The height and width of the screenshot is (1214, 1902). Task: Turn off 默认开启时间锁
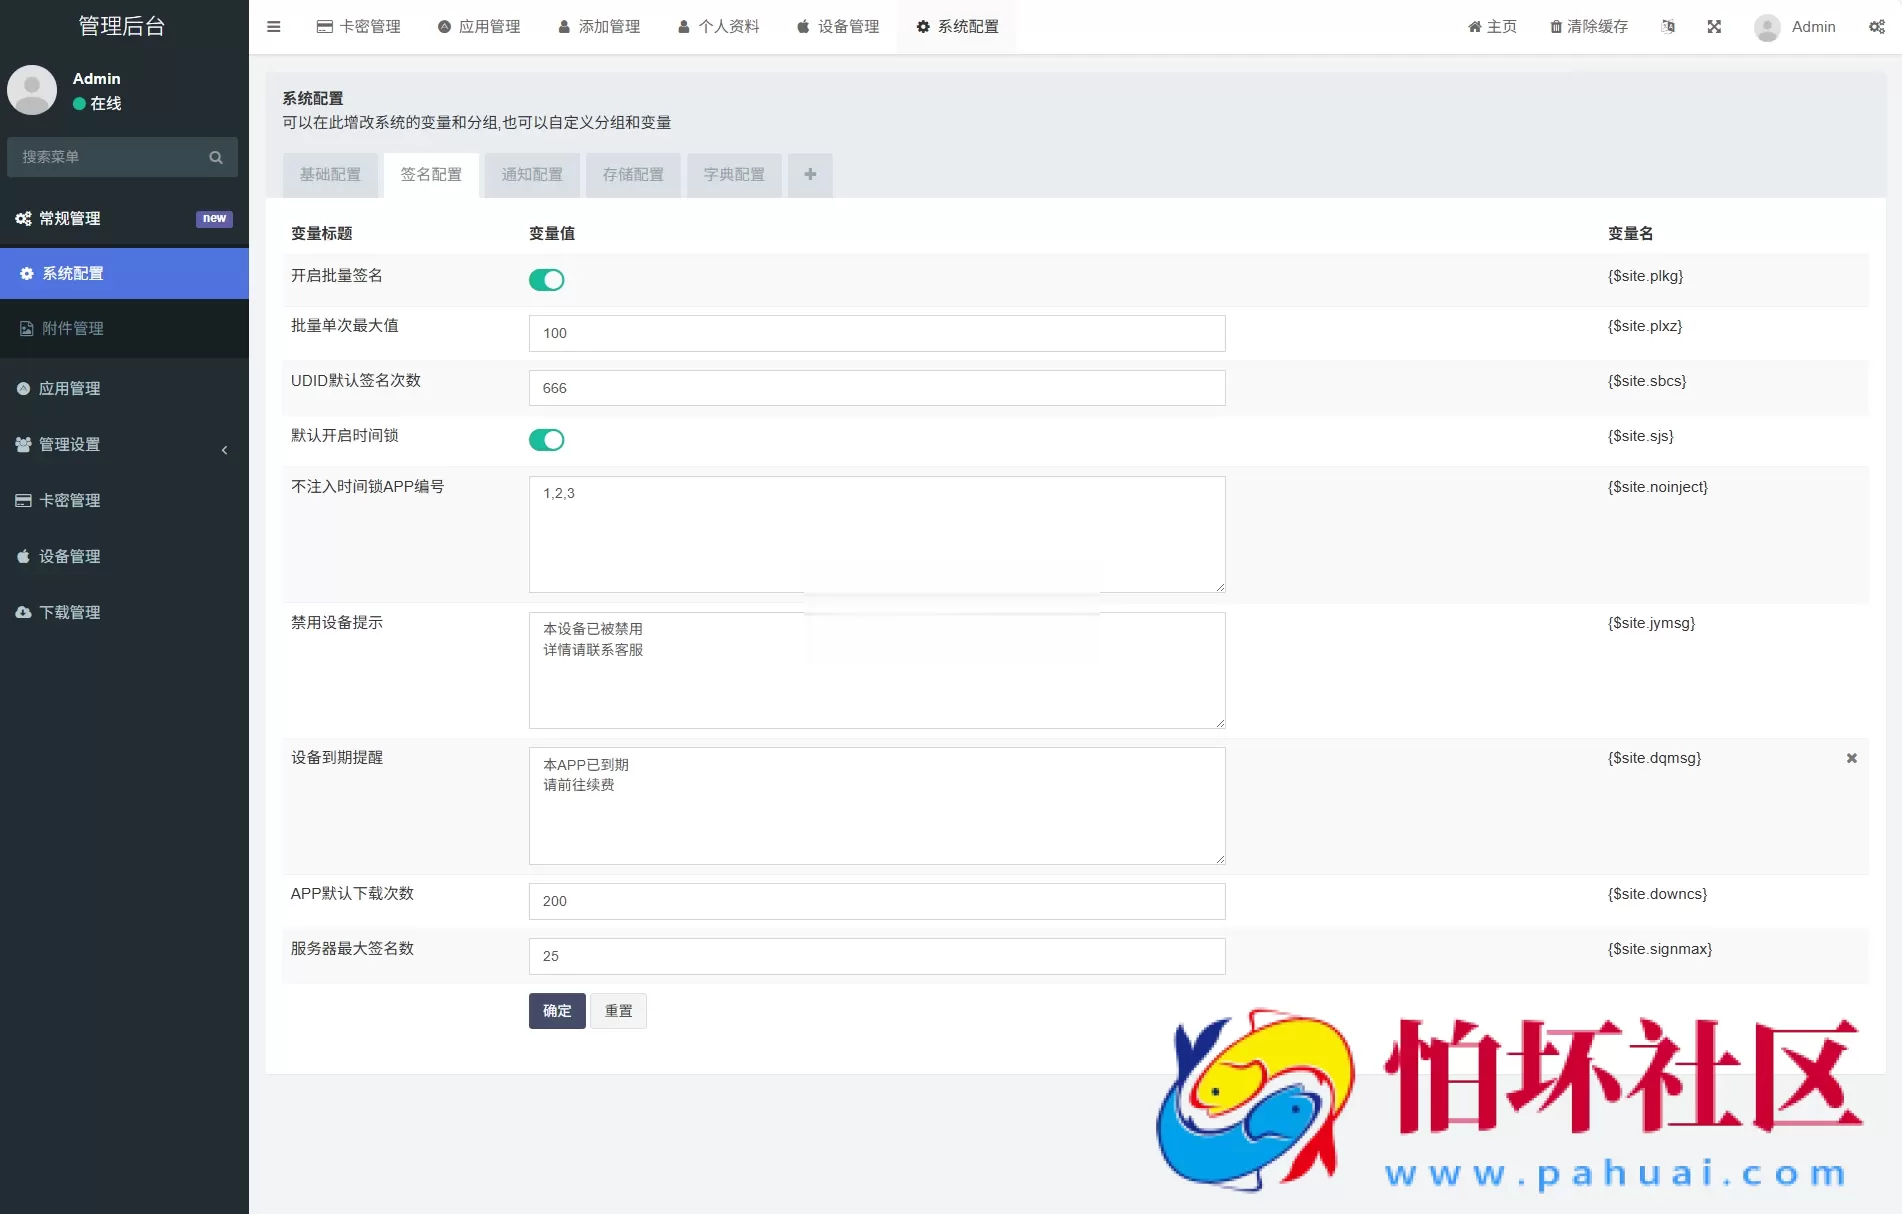tap(546, 439)
